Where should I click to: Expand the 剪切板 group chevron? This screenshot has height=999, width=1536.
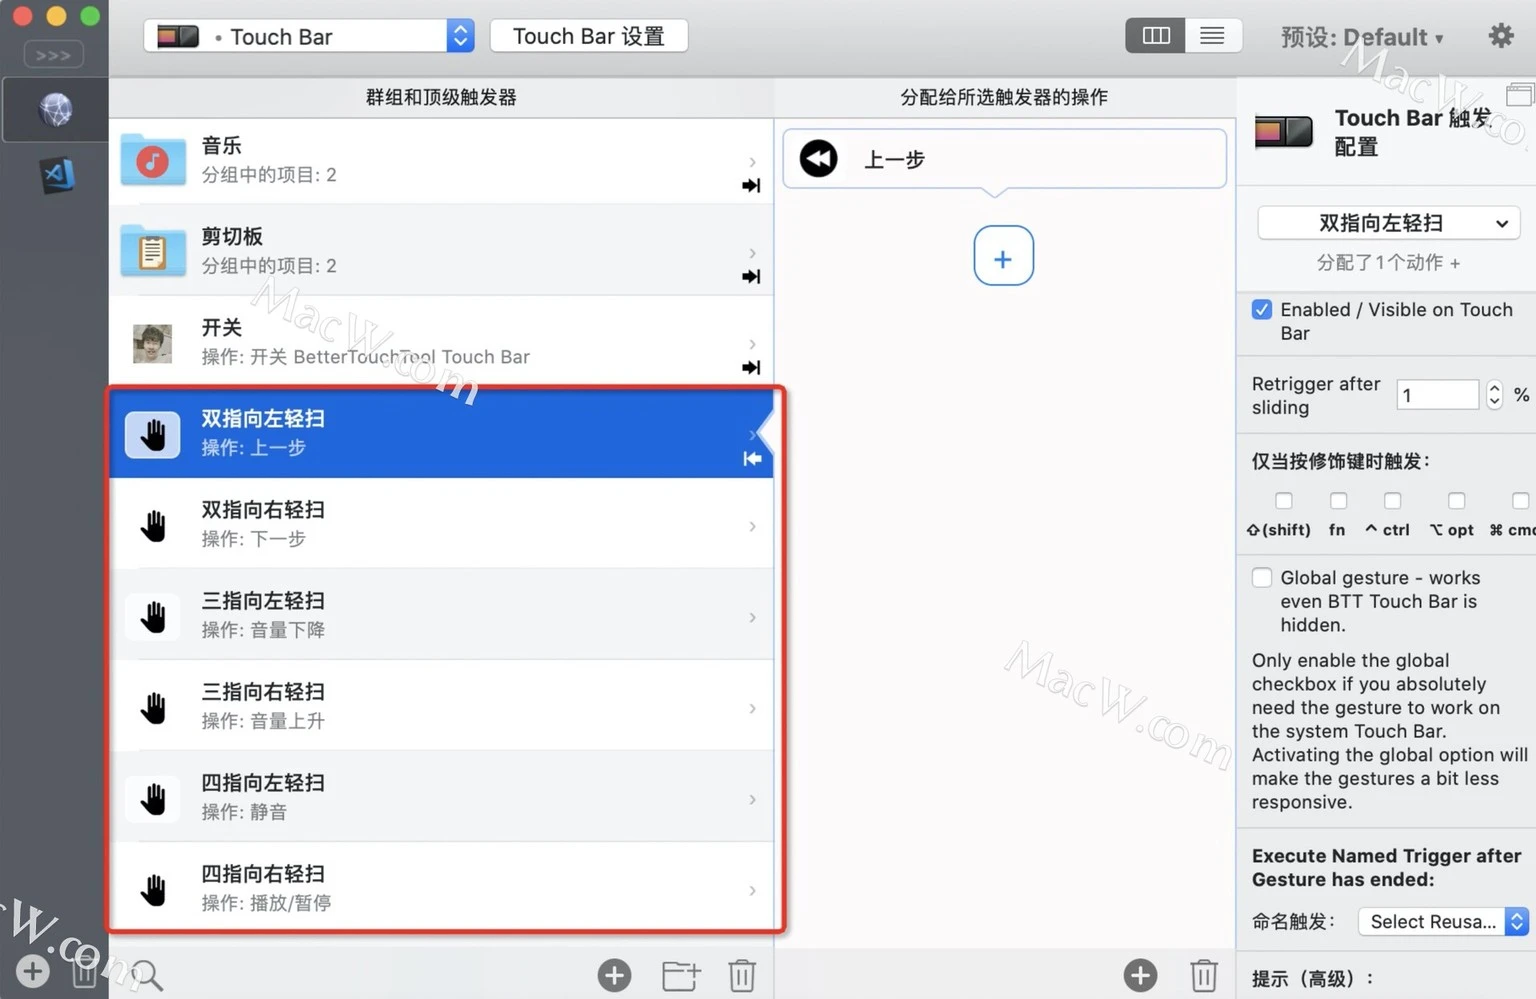click(752, 252)
